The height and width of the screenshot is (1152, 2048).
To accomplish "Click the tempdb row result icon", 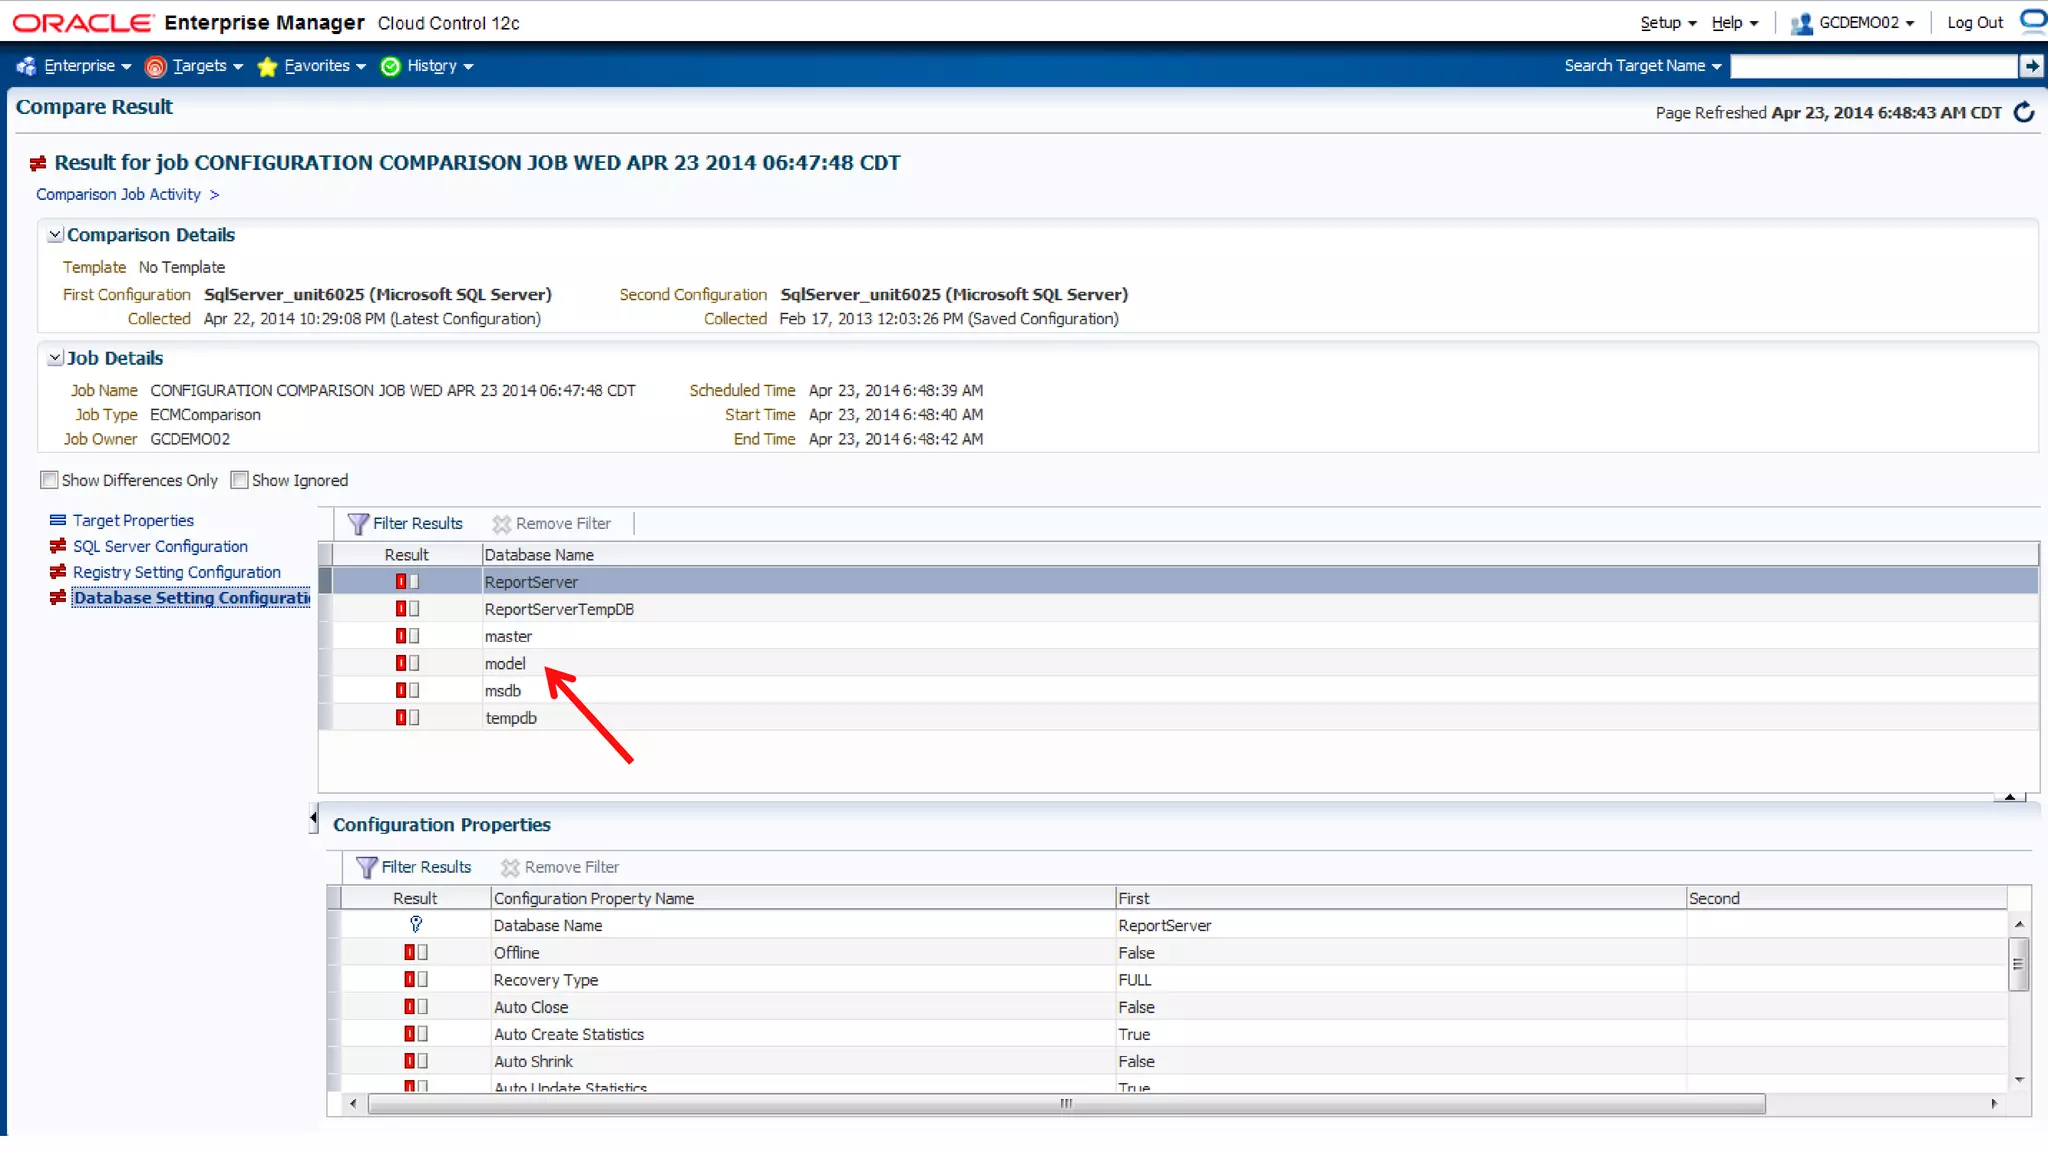I will pos(407,718).
